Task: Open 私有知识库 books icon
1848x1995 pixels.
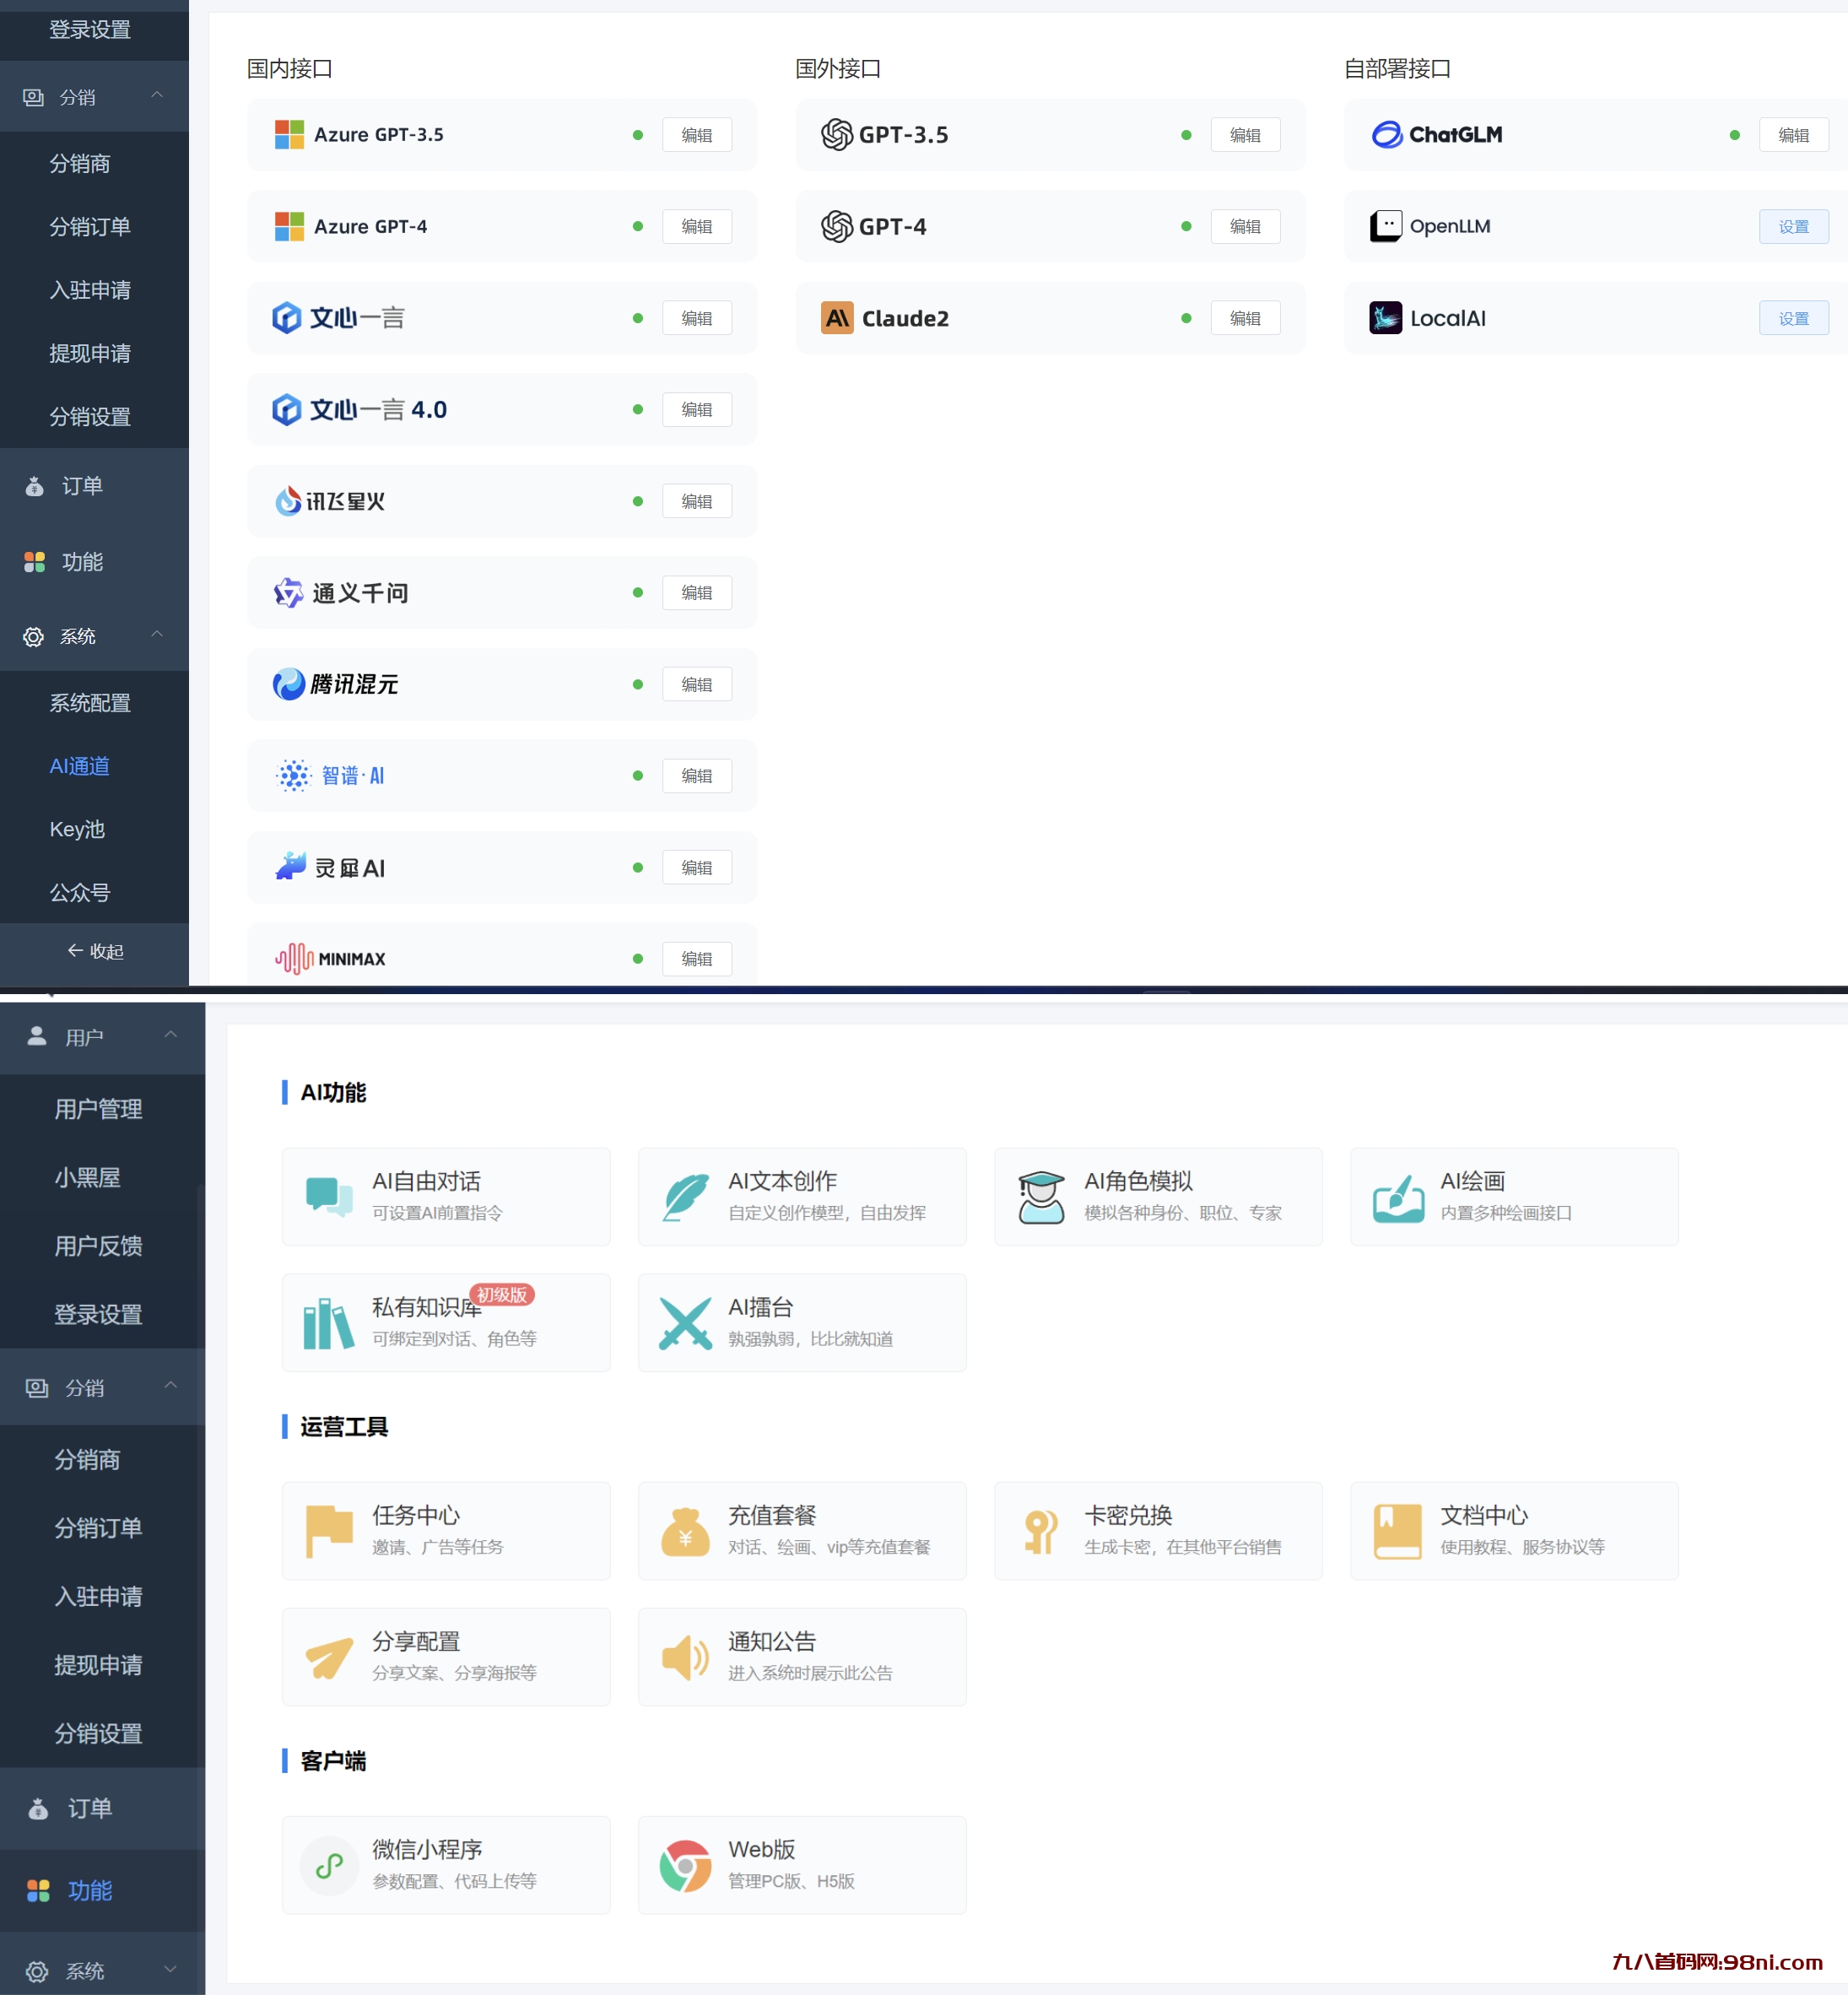Action: 328,1323
